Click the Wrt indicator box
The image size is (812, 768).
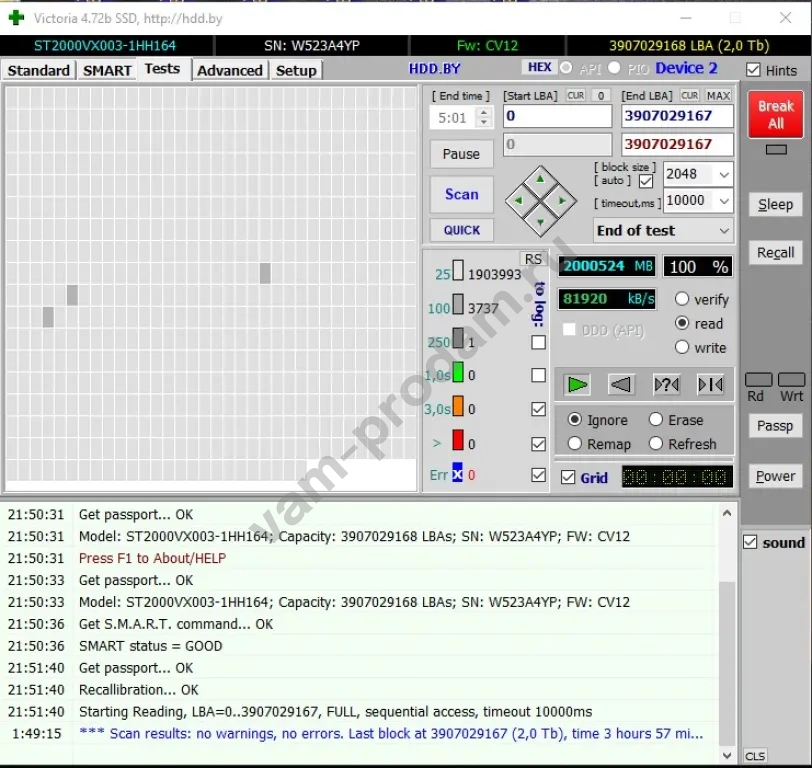pos(791,380)
